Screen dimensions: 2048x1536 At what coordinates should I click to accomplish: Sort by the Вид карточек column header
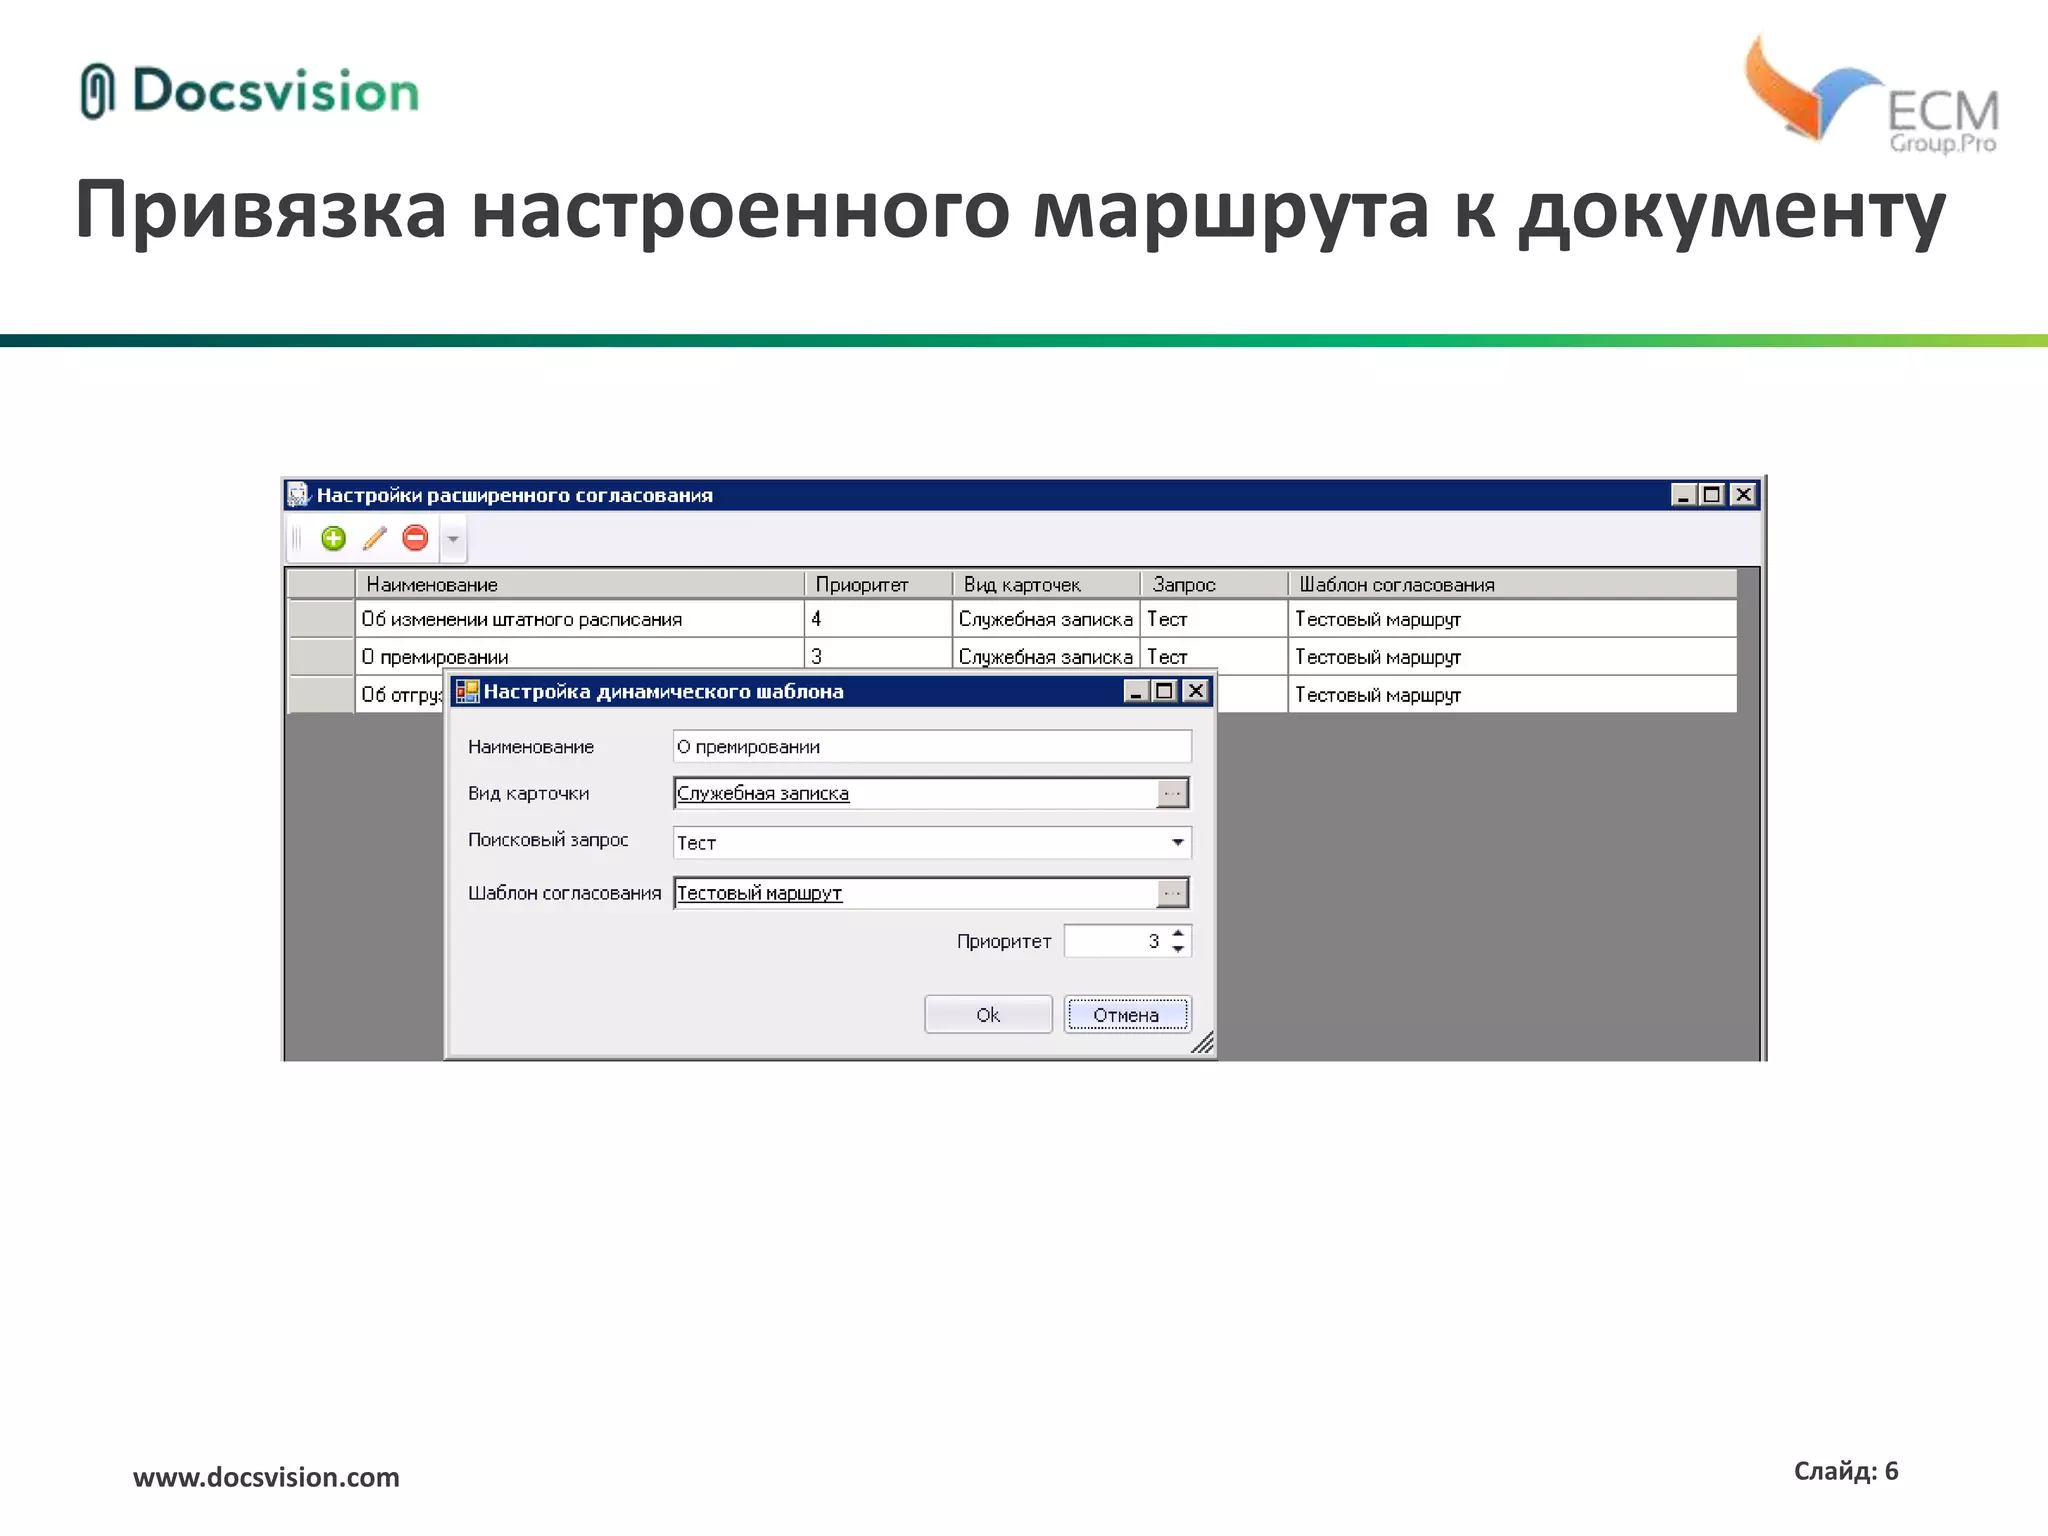pos(1047,584)
